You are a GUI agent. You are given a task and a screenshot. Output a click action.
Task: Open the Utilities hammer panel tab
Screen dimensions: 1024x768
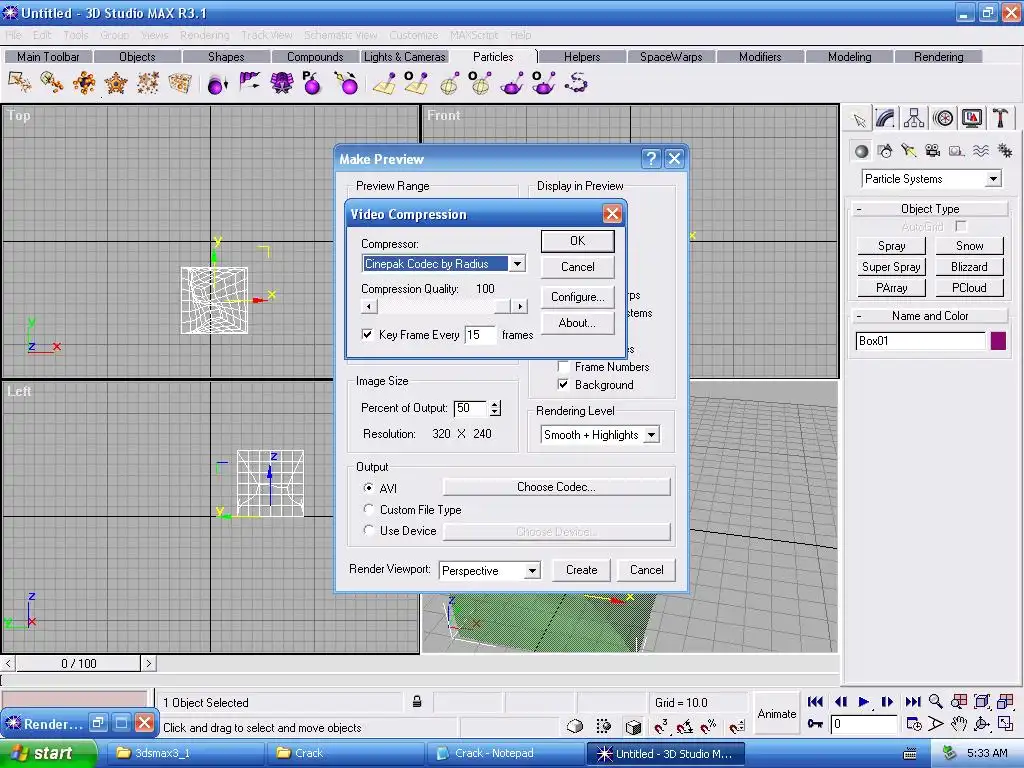pyautogui.click(x=1000, y=118)
